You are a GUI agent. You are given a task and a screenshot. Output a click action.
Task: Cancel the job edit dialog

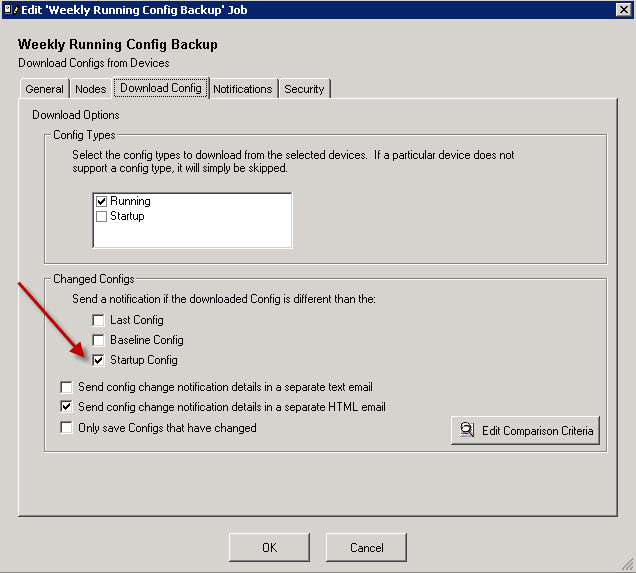pos(366,547)
